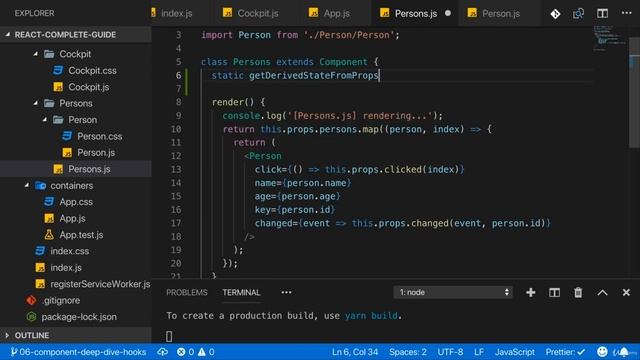Click the sync changes cloud icon in the status bar
This screenshot has height=360, width=640.
coord(162,352)
